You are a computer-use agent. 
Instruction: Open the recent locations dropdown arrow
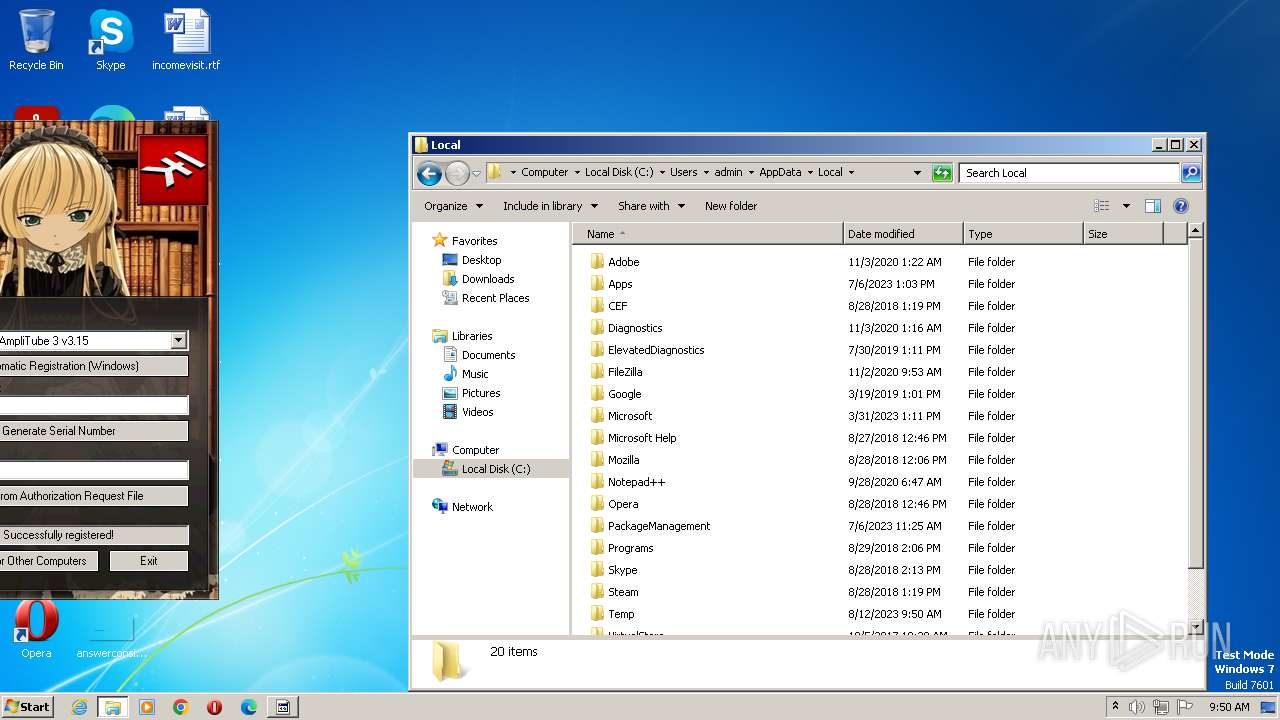point(476,173)
